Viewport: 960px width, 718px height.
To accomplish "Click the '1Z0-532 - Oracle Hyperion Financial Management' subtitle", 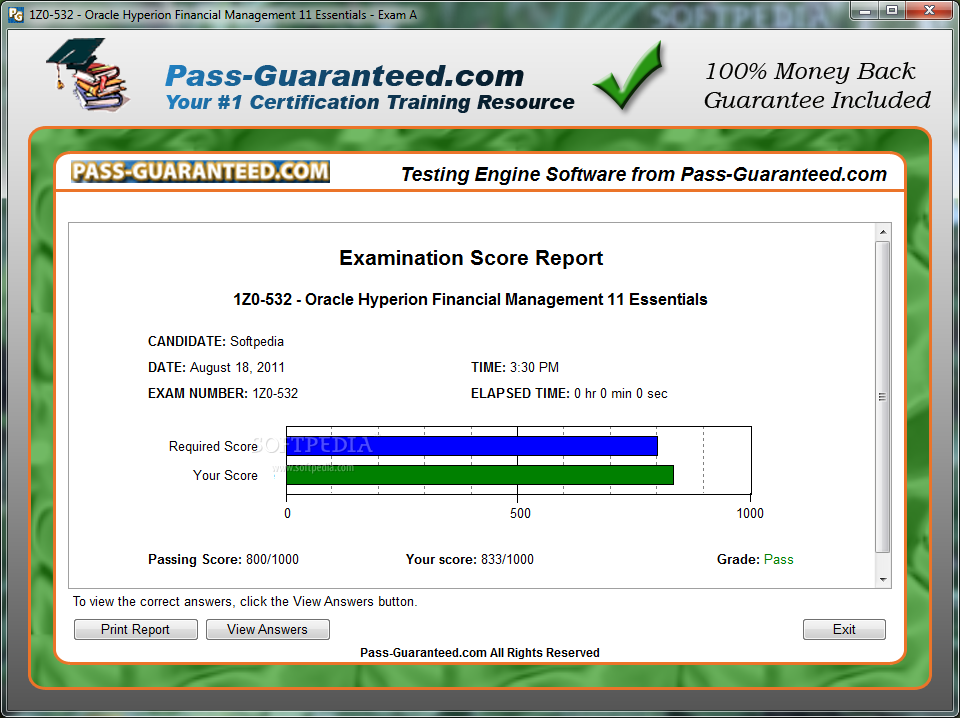I will click(x=470, y=299).
